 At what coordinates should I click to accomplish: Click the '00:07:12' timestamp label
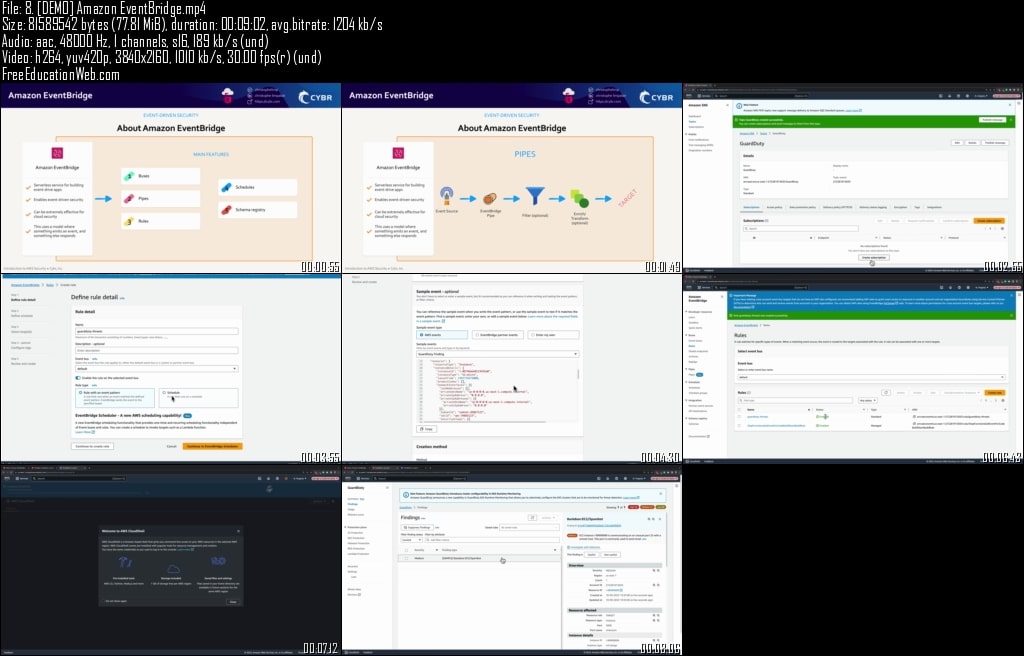pos(321,649)
